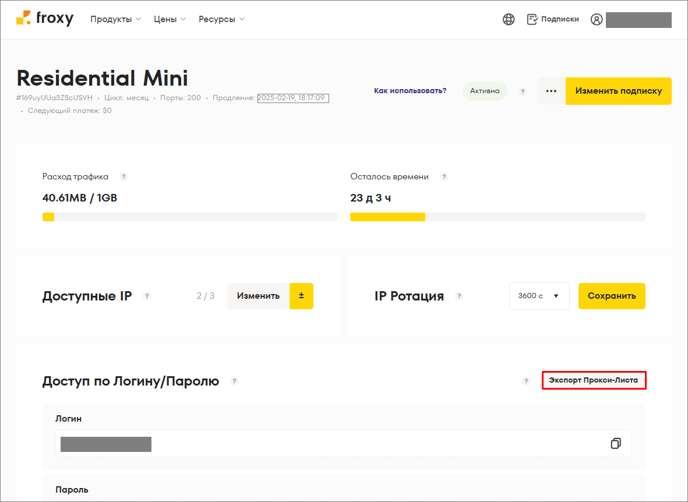Show the Доступ по Логину/Паролю help tooltip
This screenshot has width=688, height=502.
234,381
